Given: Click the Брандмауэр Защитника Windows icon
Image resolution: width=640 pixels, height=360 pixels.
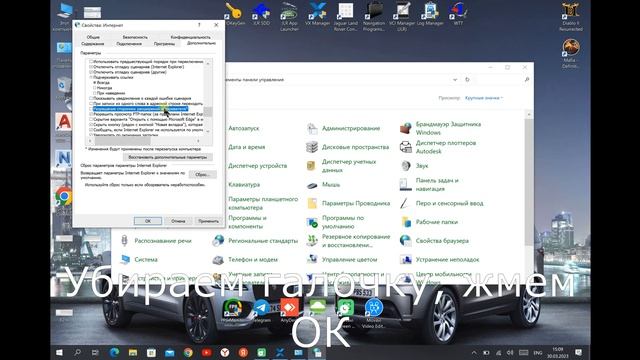Looking at the screenshot, I should (x=406, y=128).
